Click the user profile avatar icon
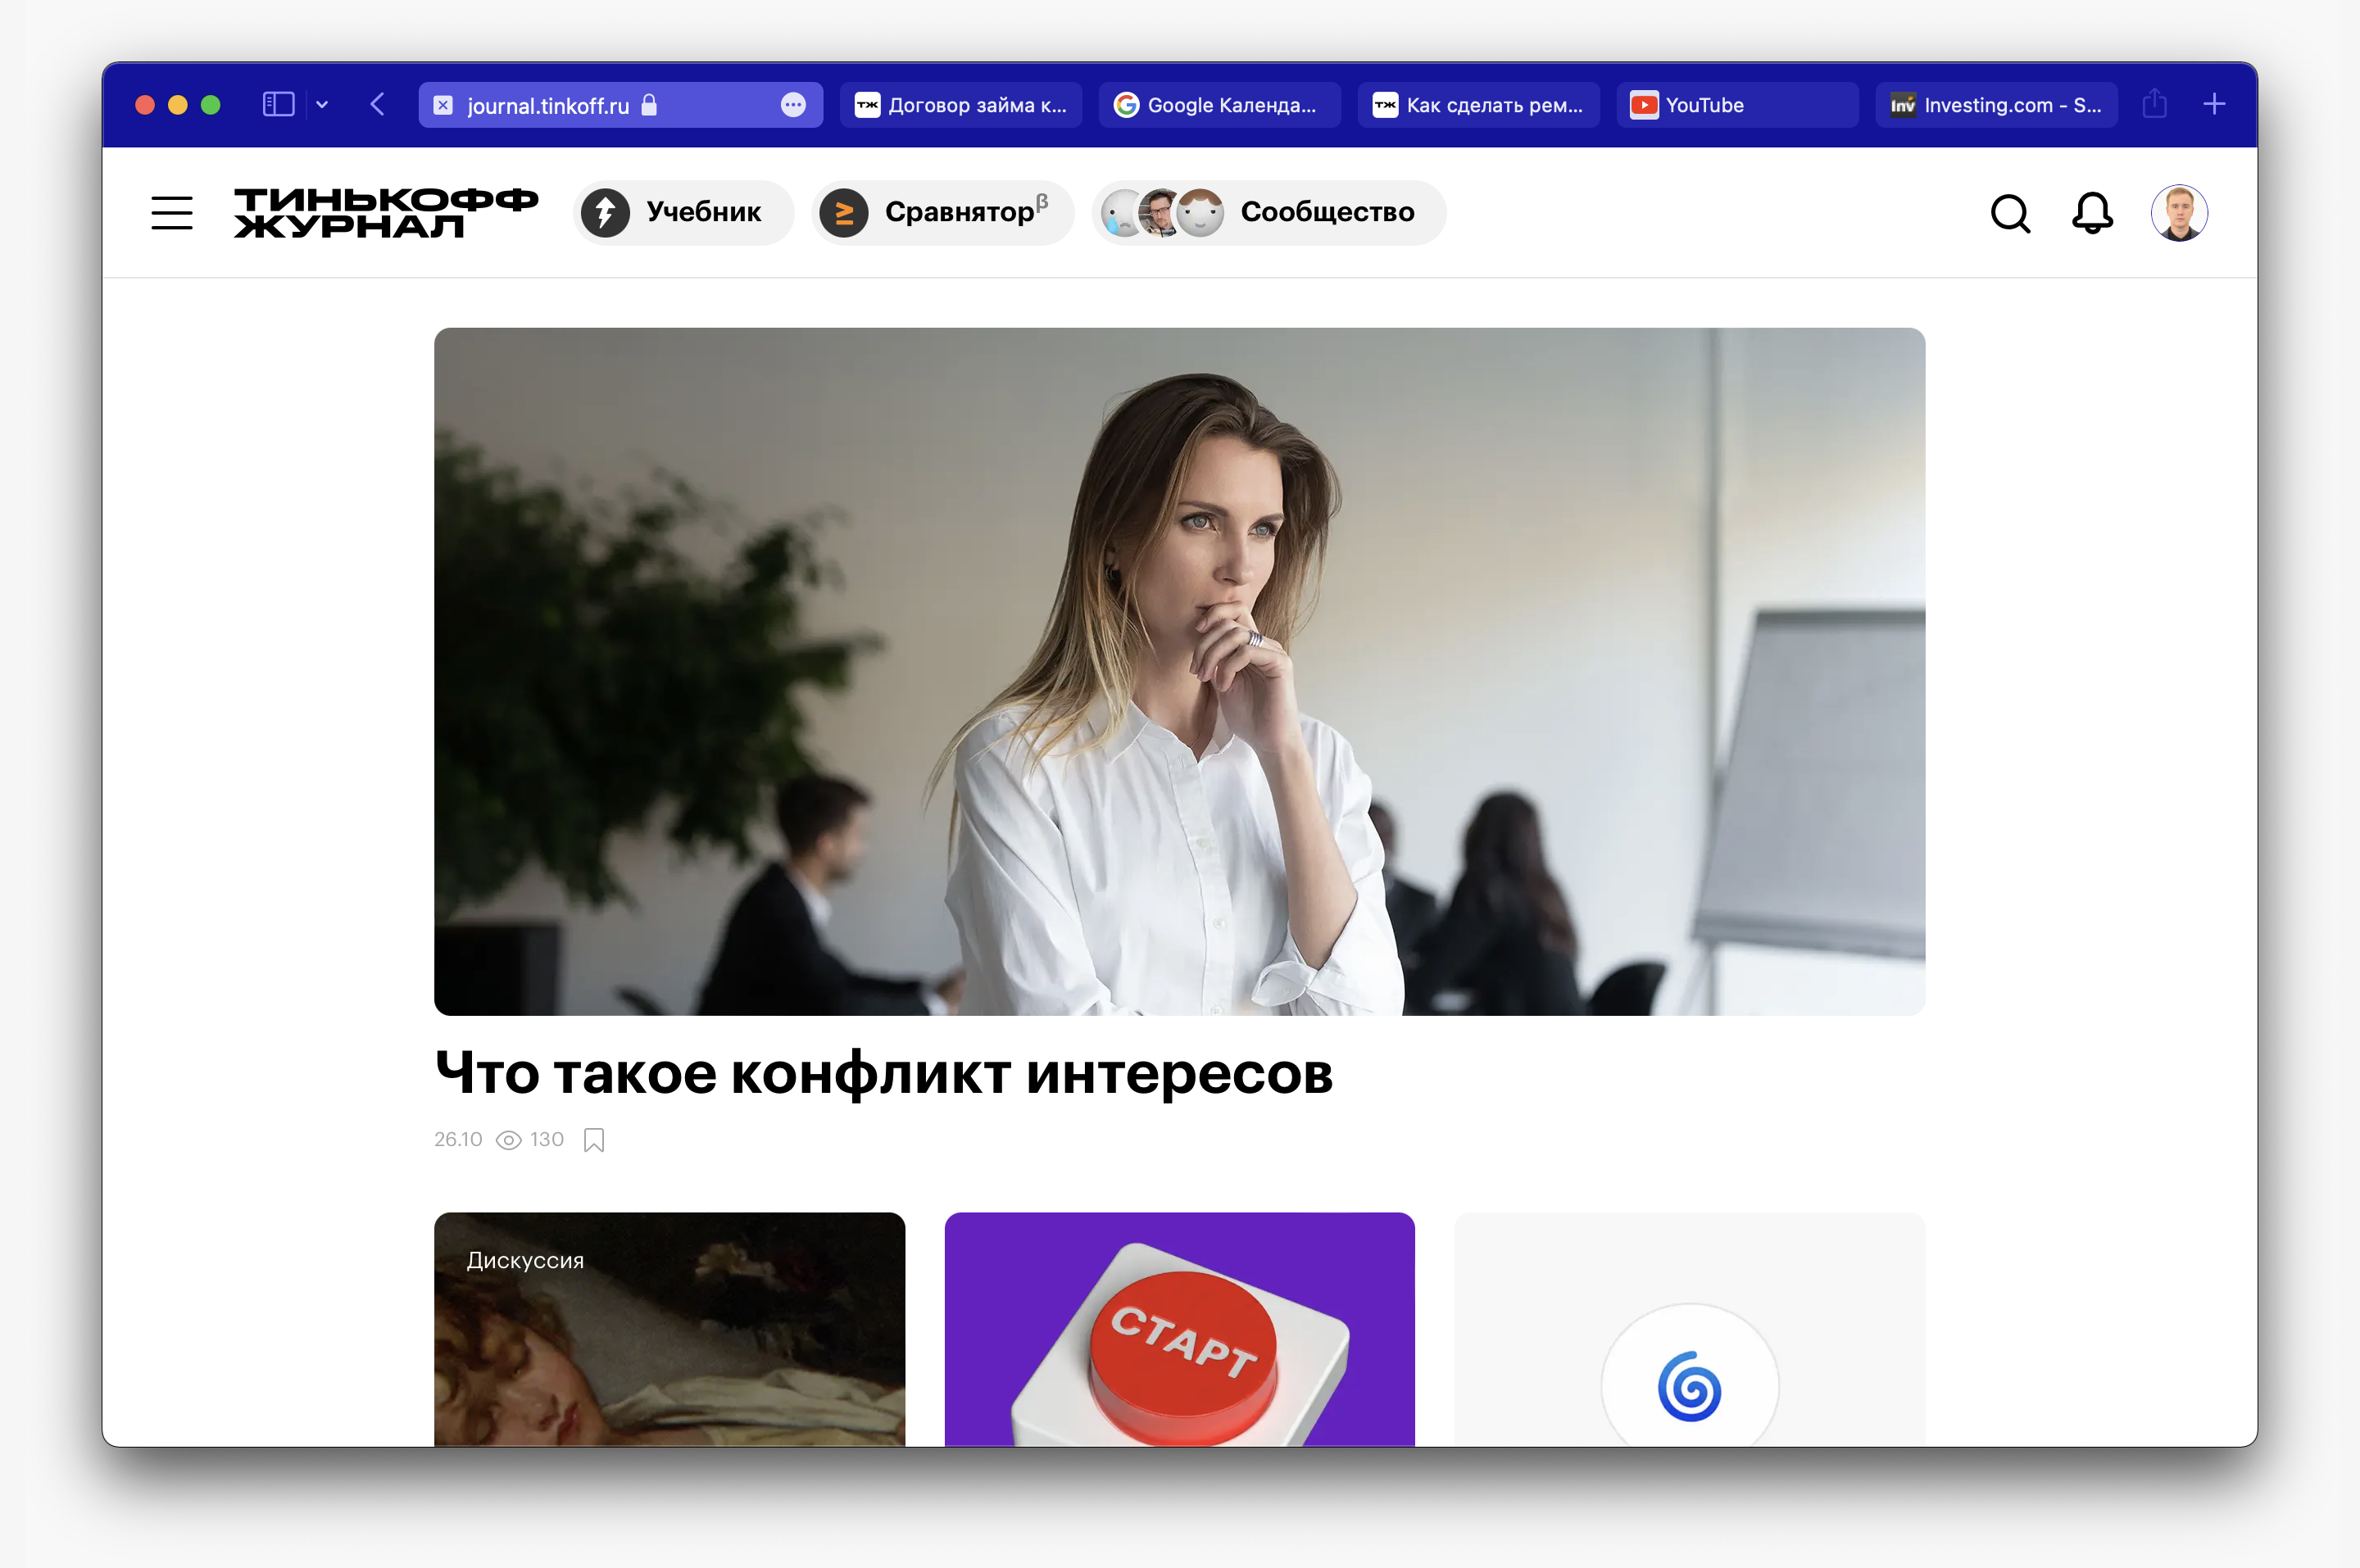 coord(2180,211)
